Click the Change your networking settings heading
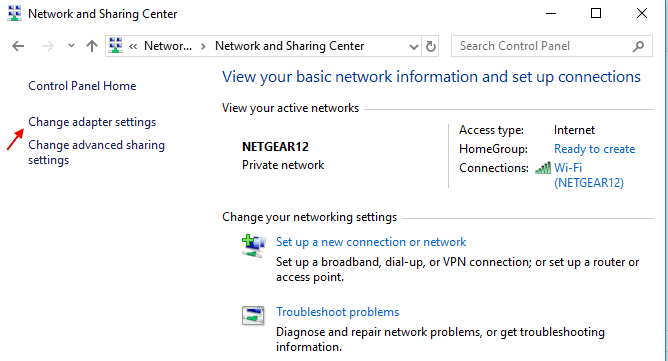The image size is (668, 361). point(309,217)
